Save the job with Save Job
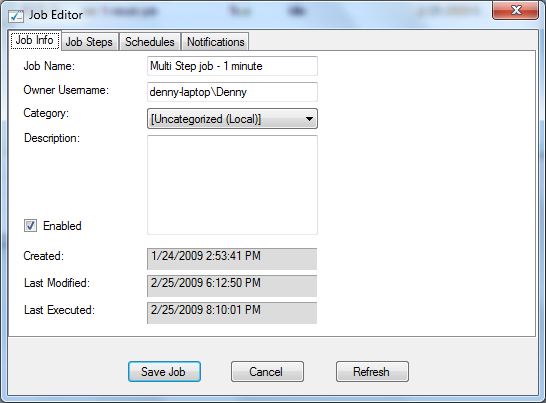The width and height of the screenshot is (546, 403). coord(164,372)
